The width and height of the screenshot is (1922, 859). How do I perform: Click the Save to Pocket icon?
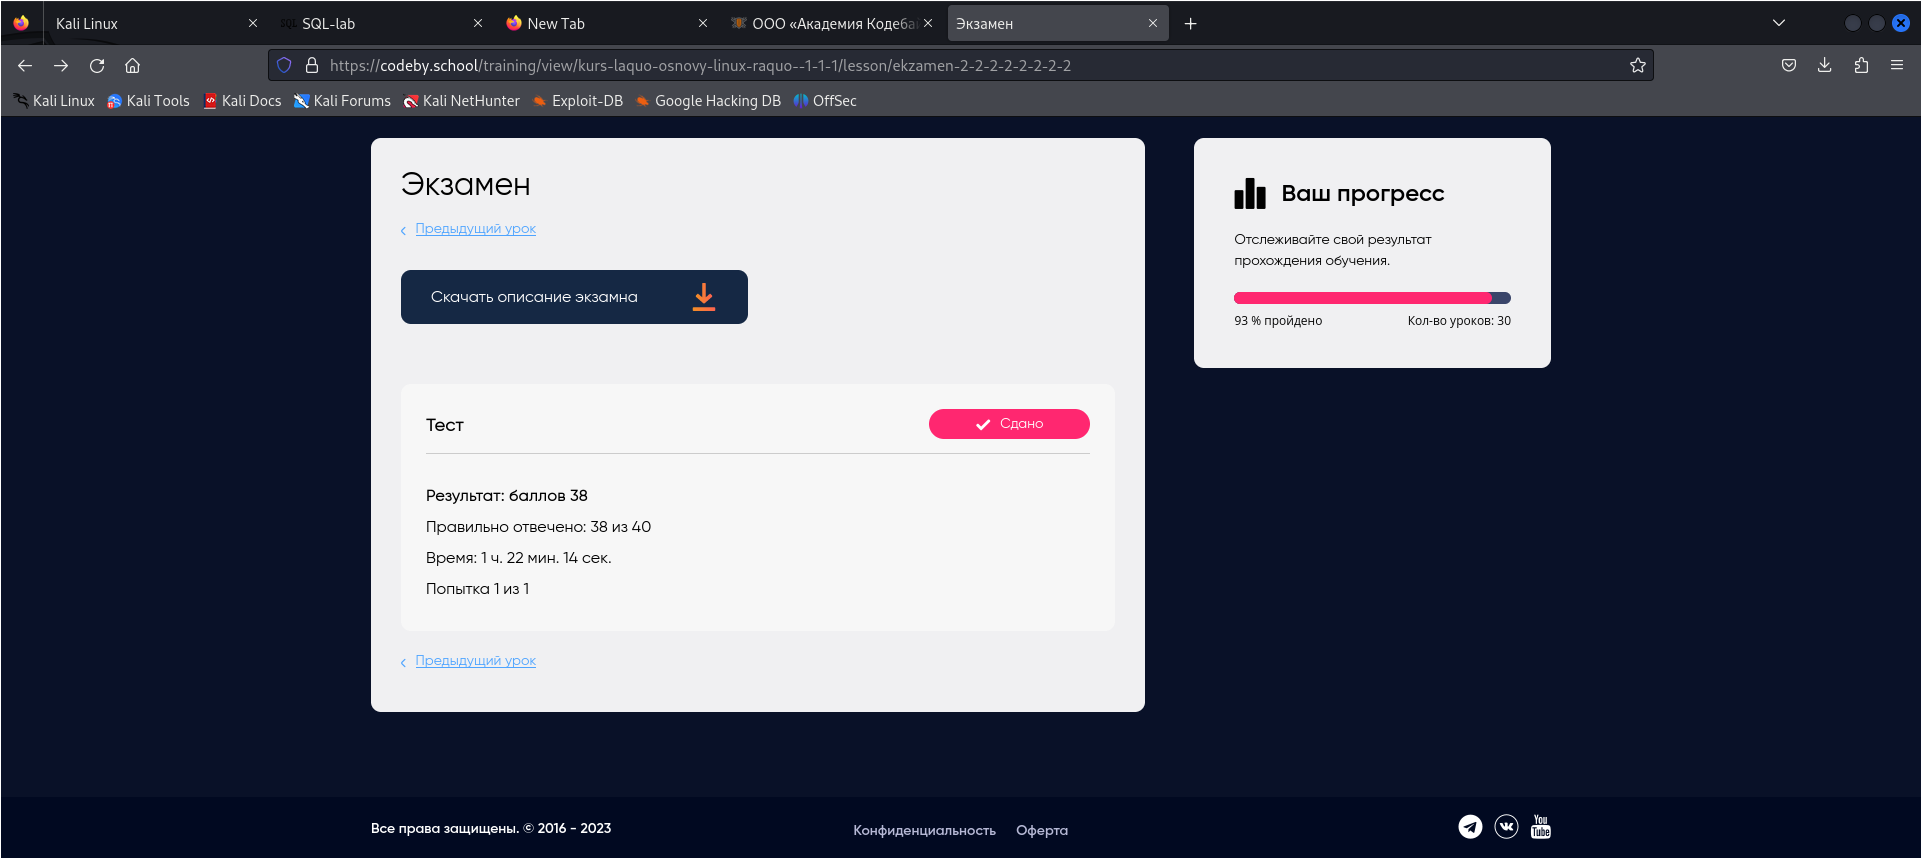pyautogui.click(x=1789, y=66)
